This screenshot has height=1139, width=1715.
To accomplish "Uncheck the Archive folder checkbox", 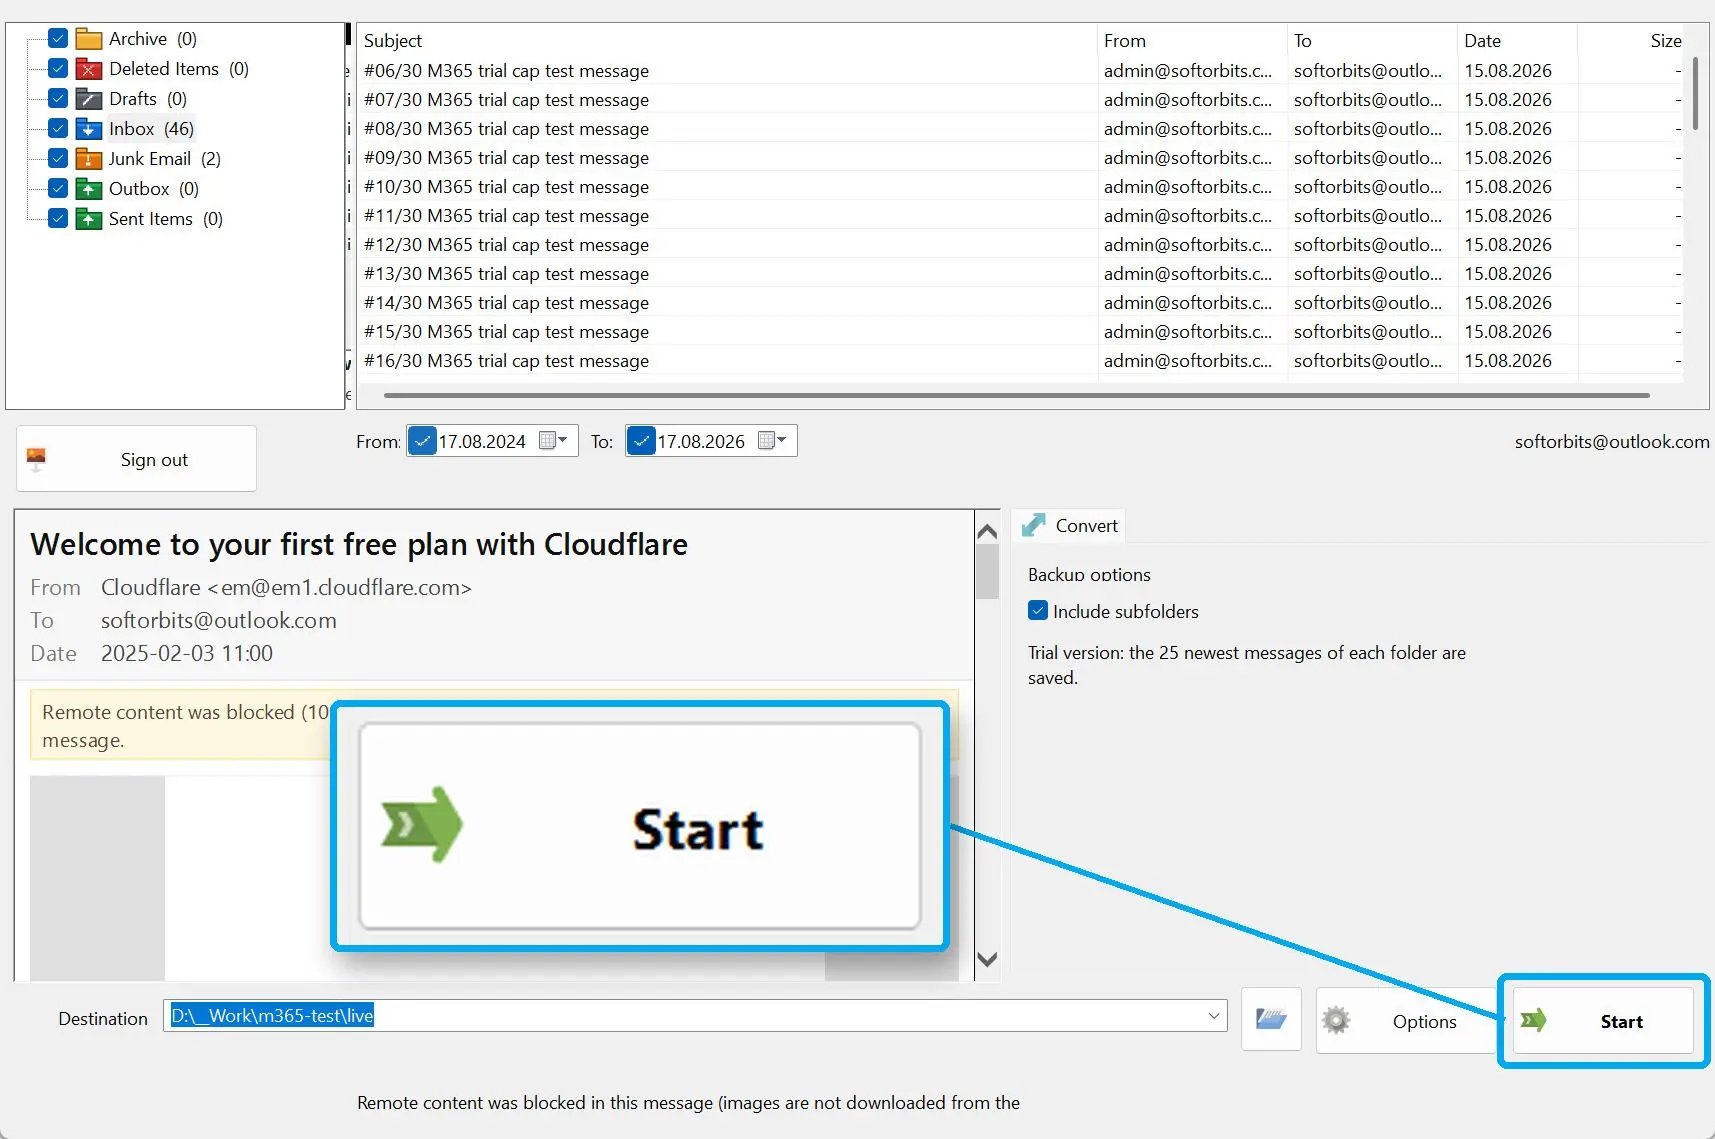I will coord(58,38).
